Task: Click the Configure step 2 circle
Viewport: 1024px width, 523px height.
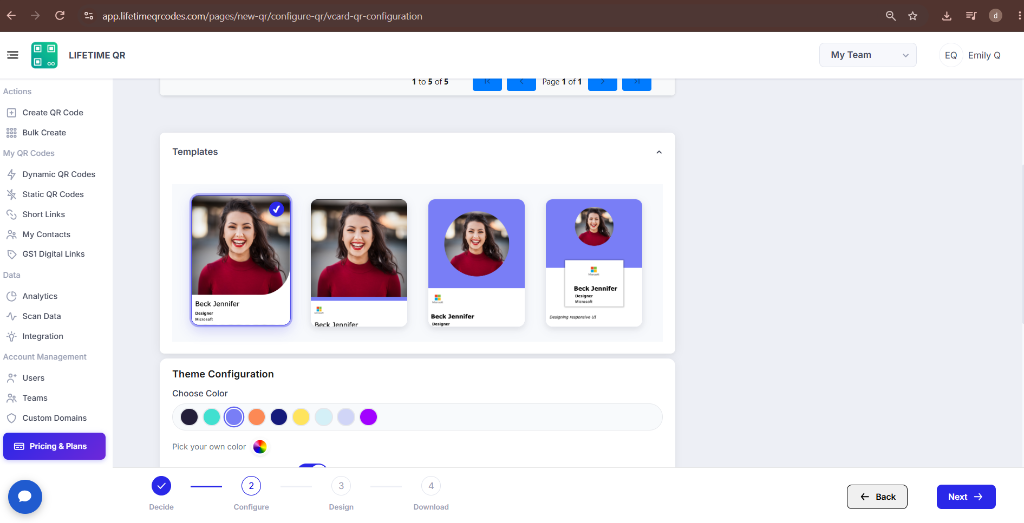Action: click(x=251, y=486)
